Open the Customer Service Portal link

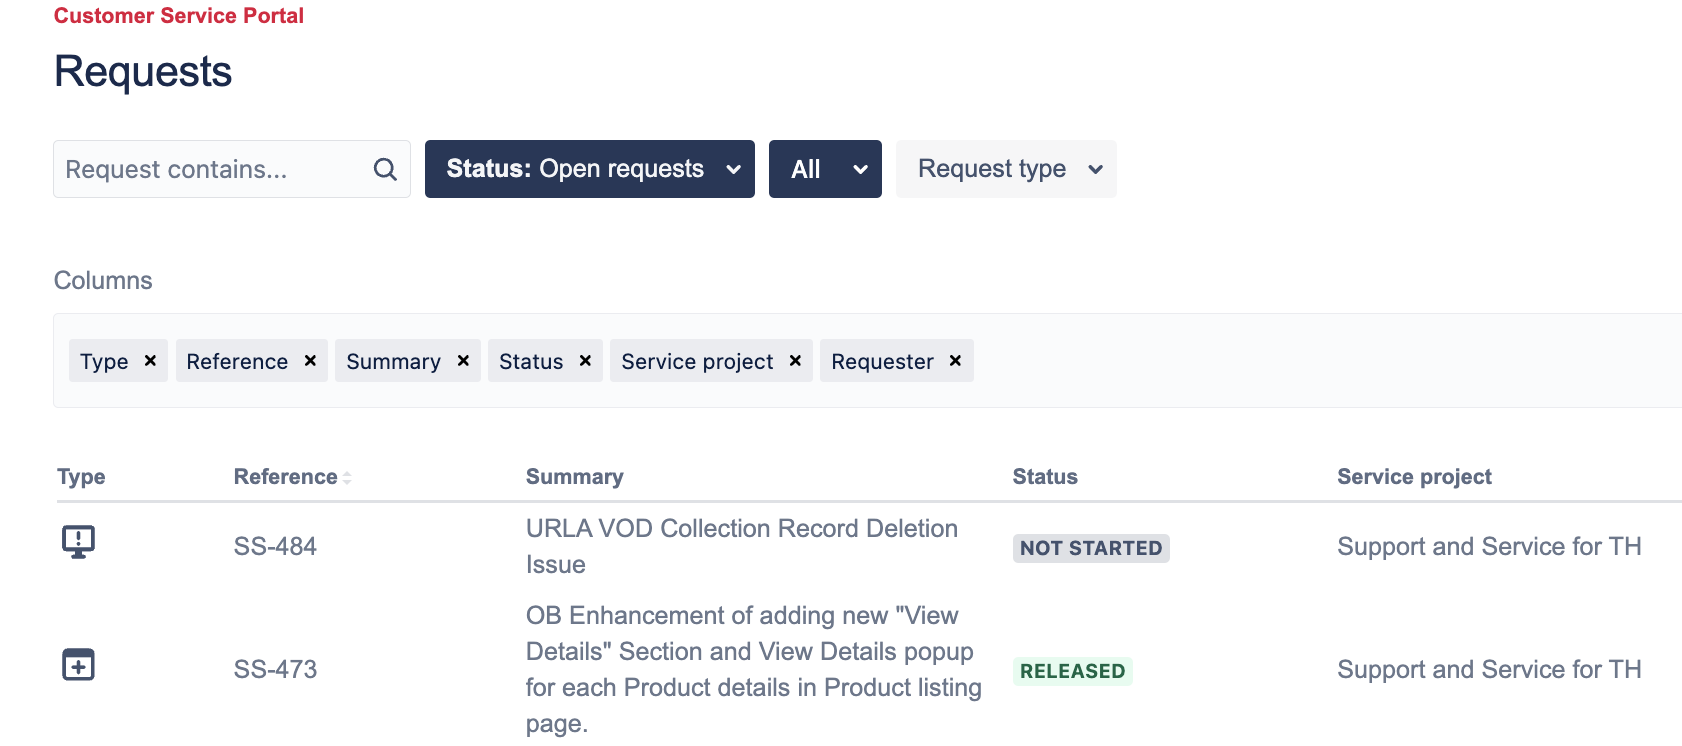pyautogui.click(x=179, y=16)
